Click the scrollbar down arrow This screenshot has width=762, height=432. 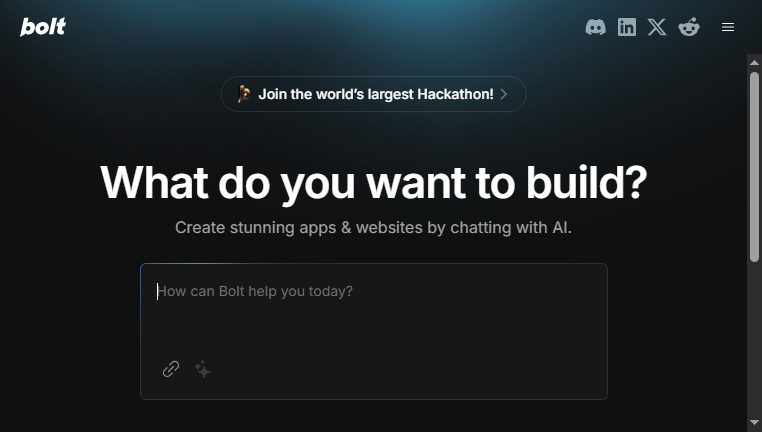click(x=754, y=422)
